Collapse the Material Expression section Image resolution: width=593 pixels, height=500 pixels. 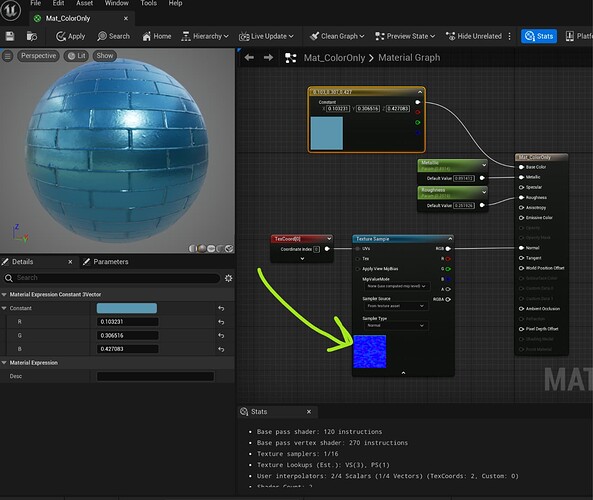tap(4, 363)
